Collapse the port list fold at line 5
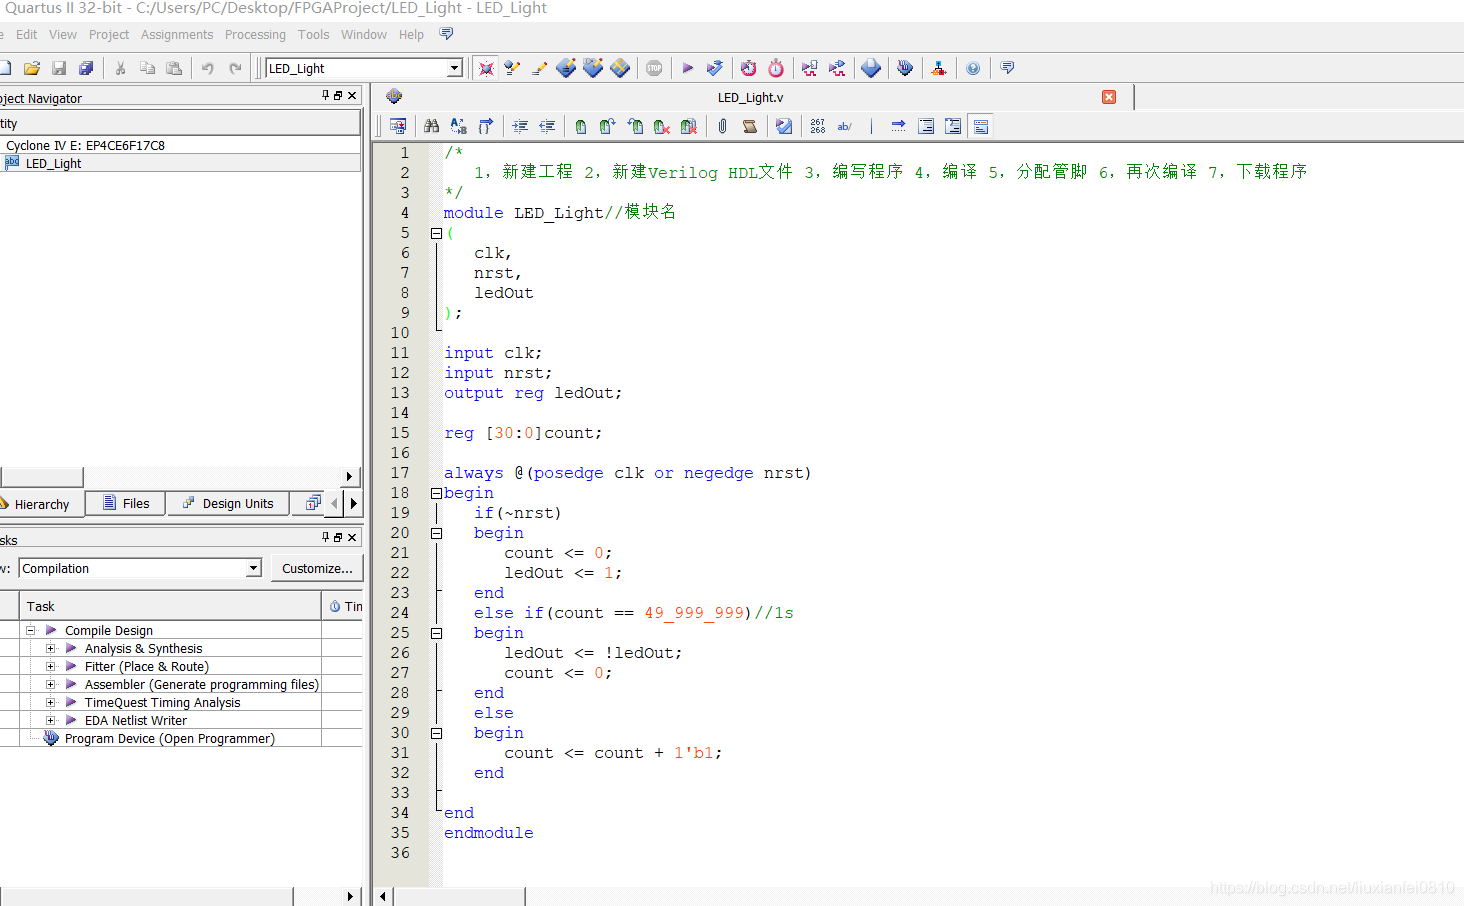The height and width of the screenshot is (906, 1464). (436, 233)
